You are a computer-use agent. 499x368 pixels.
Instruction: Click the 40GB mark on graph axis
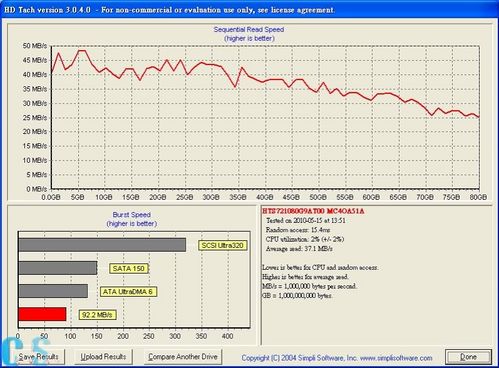click(x=265, y=197)
